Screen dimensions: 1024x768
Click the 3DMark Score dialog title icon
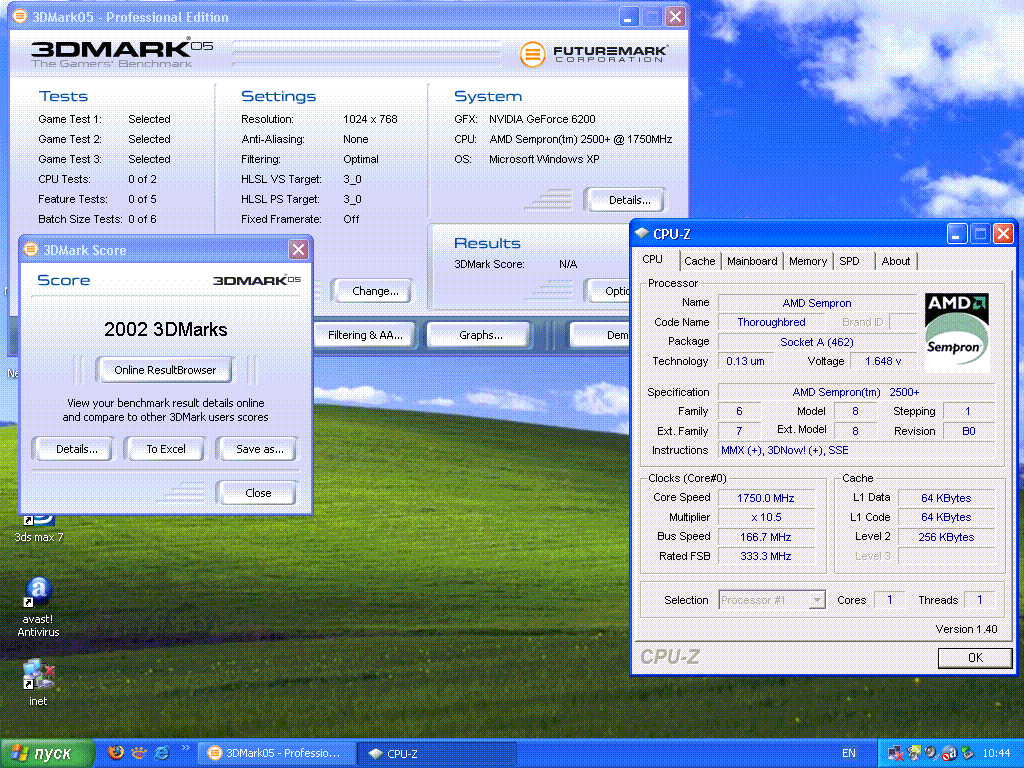coord(31,249)
